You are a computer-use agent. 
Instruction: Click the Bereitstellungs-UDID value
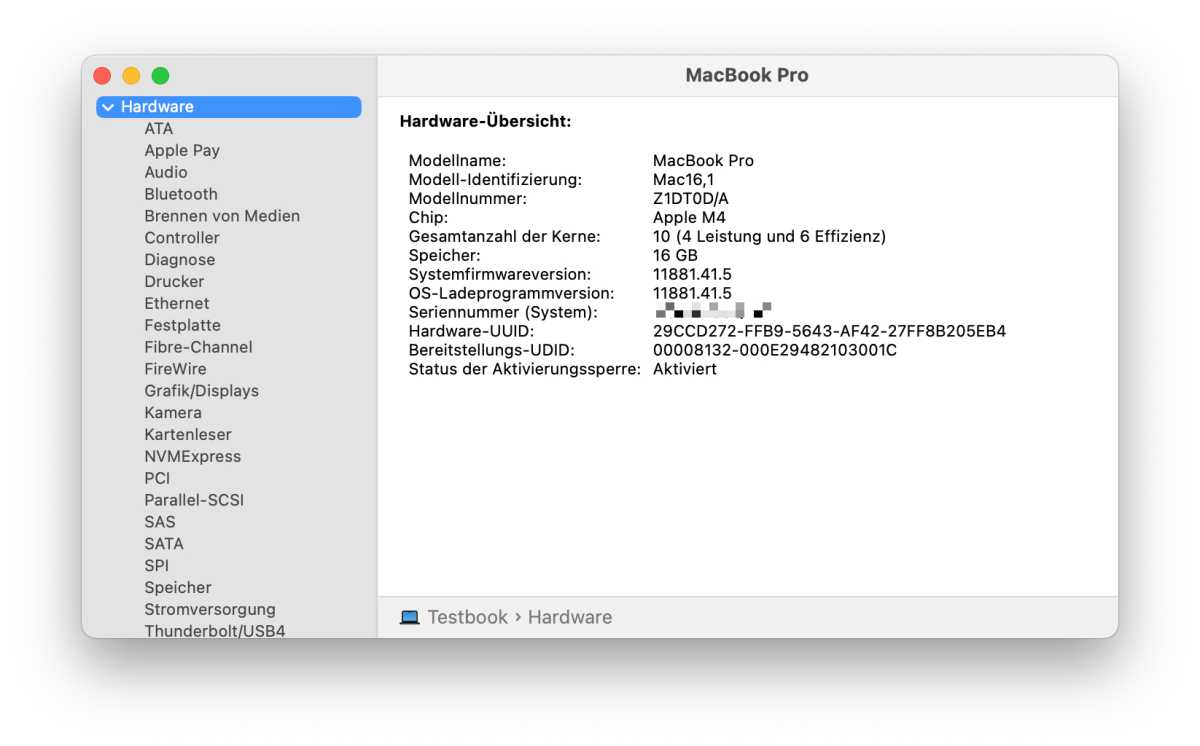tap(775, 350)
